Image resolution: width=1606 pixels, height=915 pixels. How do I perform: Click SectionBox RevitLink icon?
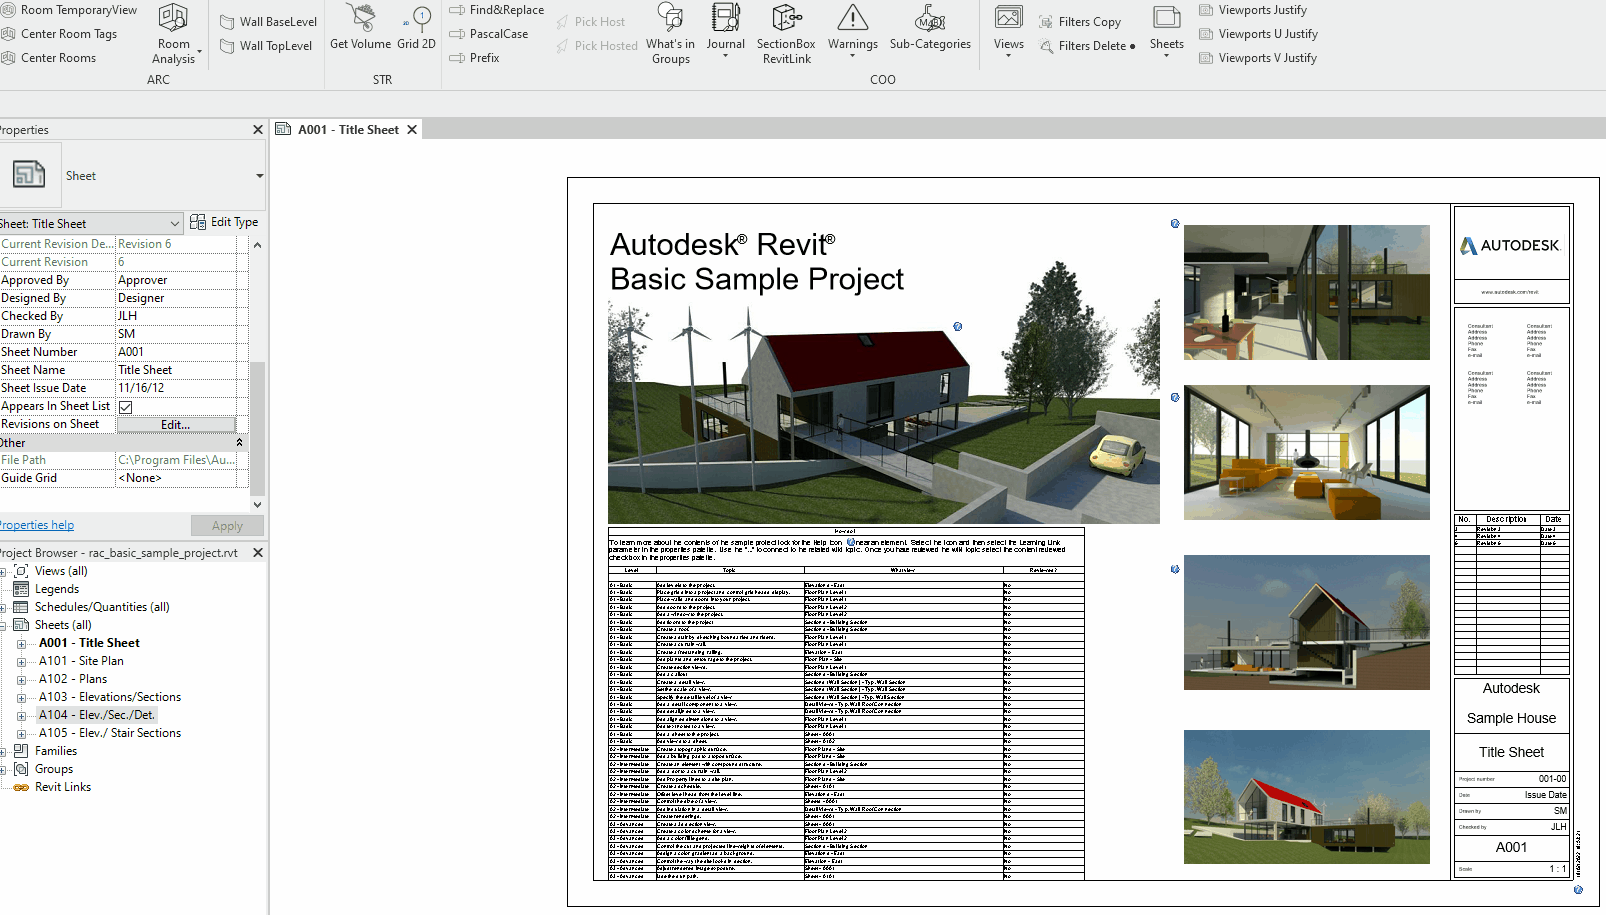click(786, 17)
